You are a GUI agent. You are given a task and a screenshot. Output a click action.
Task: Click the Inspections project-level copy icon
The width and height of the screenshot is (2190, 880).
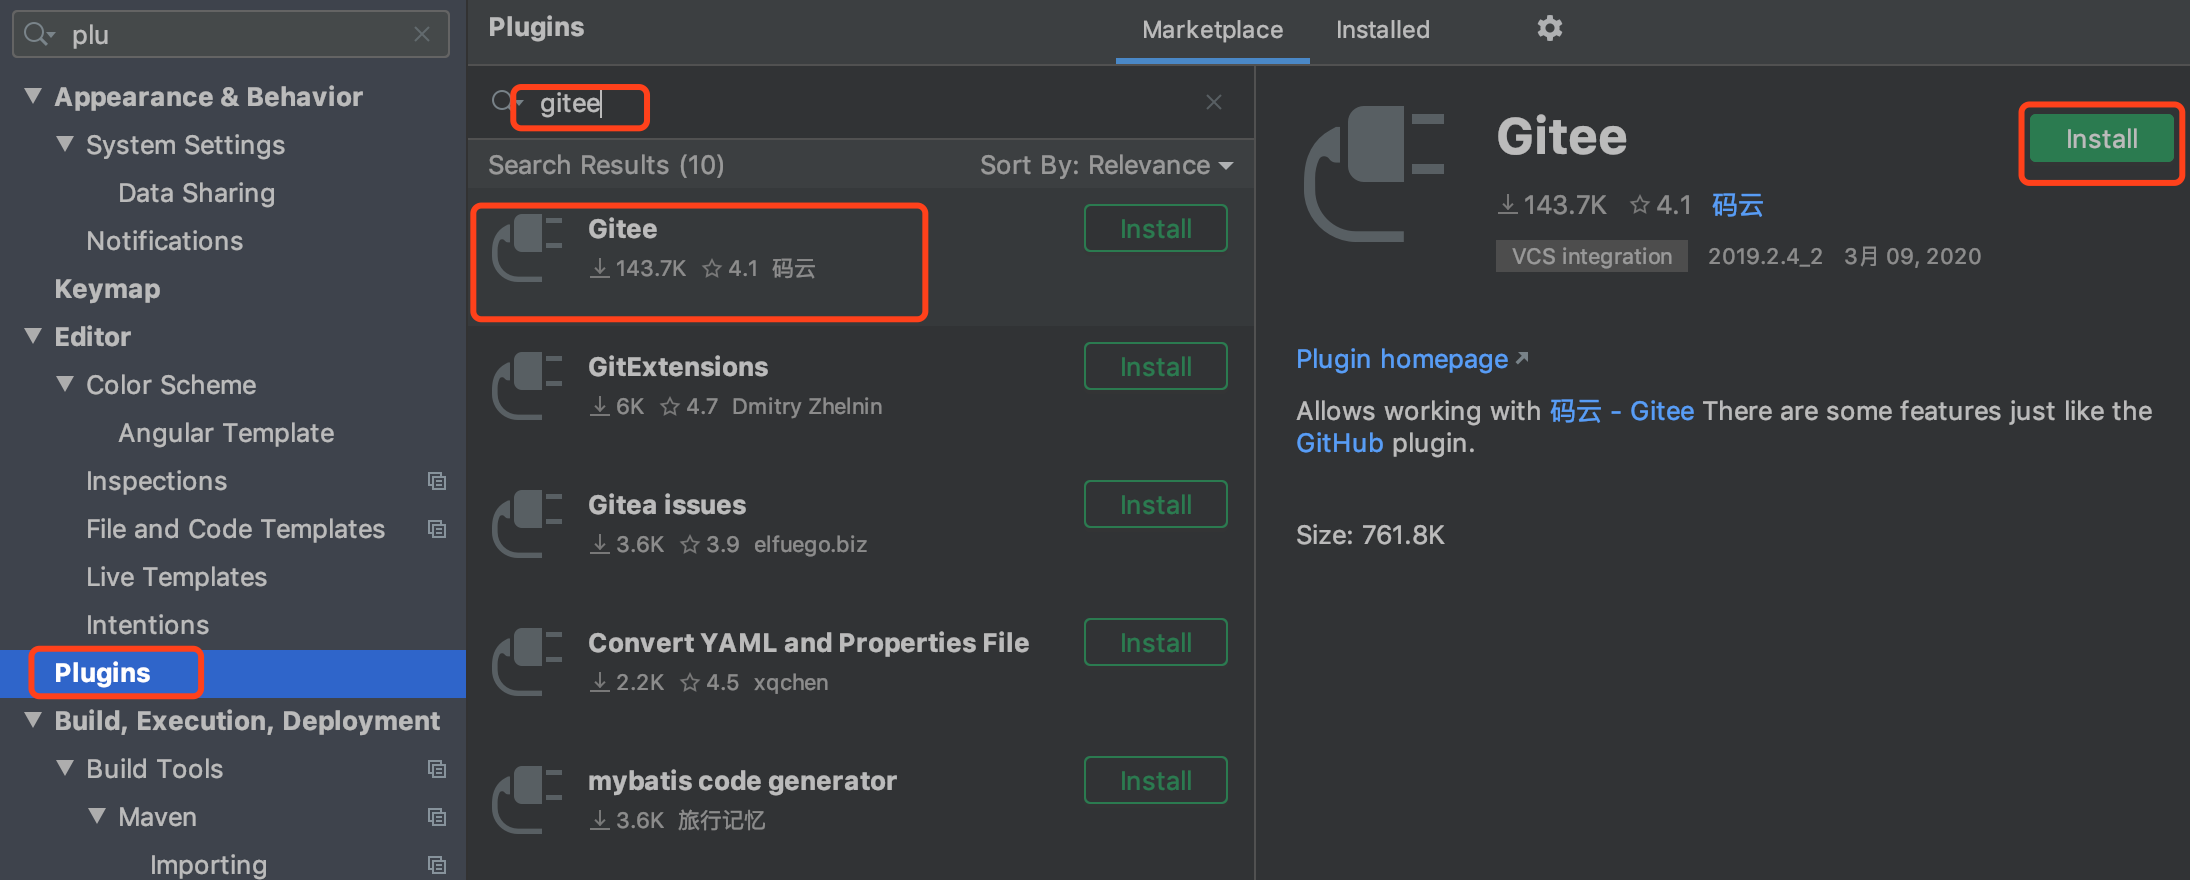click(x=437, y=481)
